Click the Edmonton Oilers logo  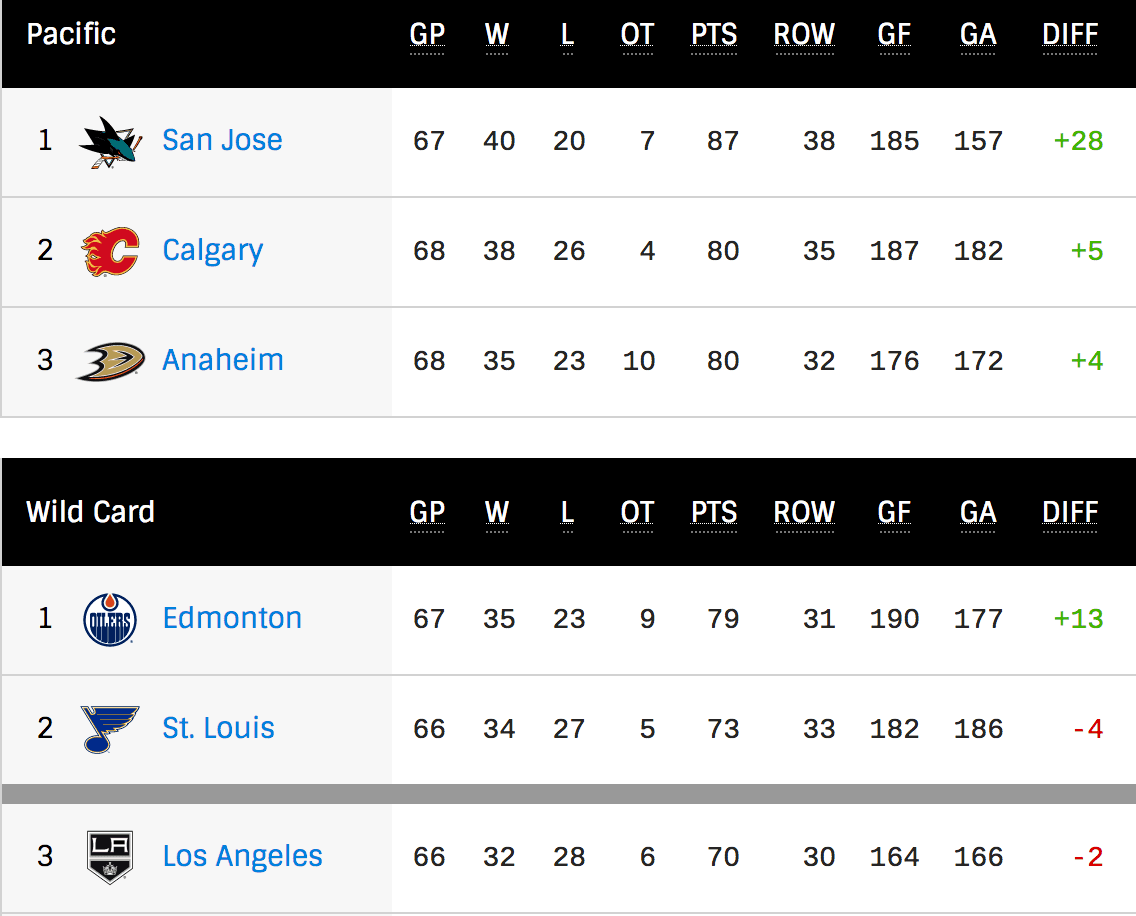[110, 619]
